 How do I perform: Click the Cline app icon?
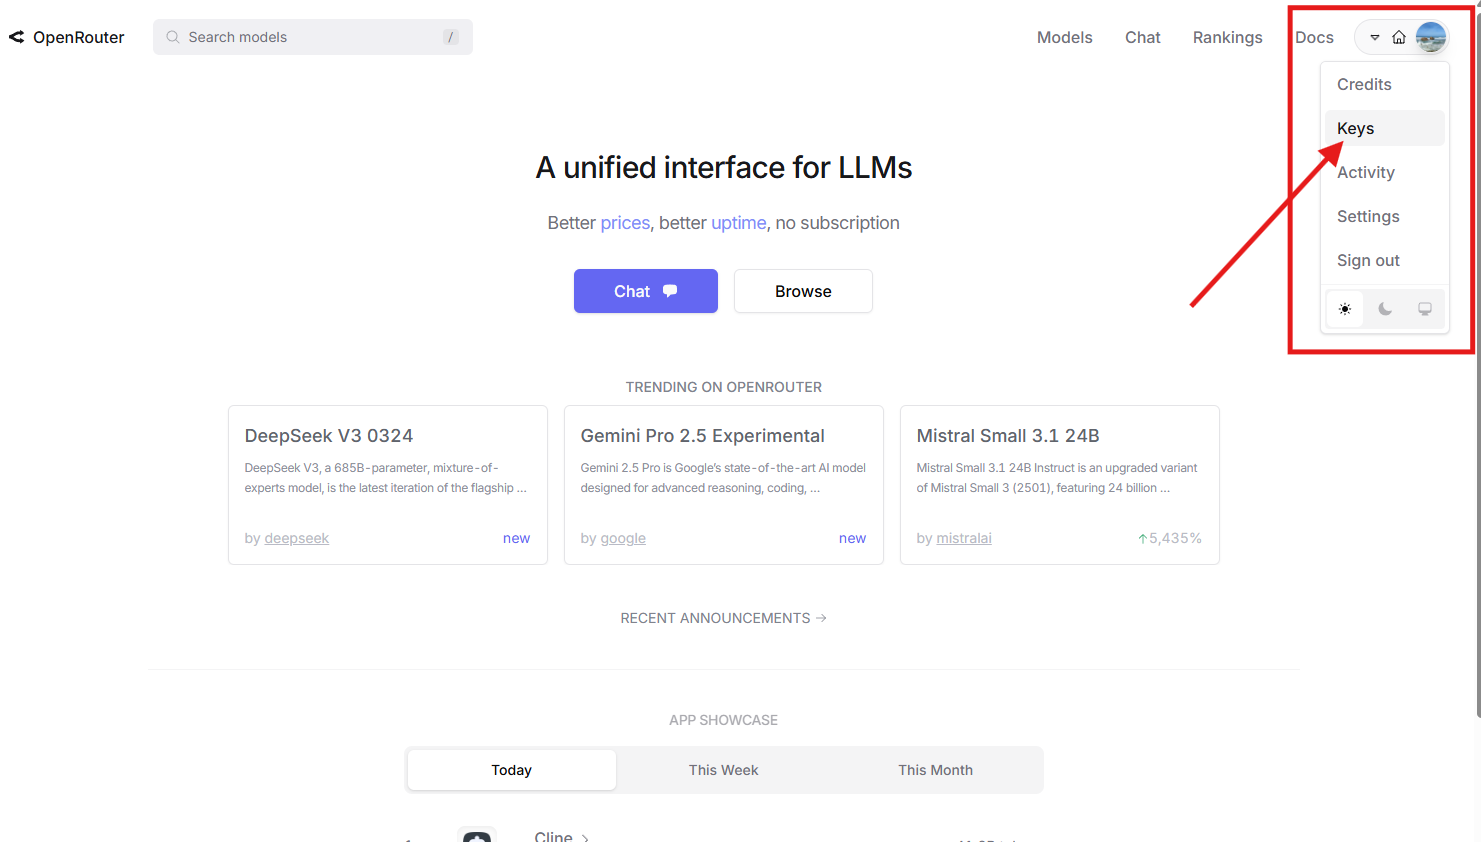click(477, 835)
